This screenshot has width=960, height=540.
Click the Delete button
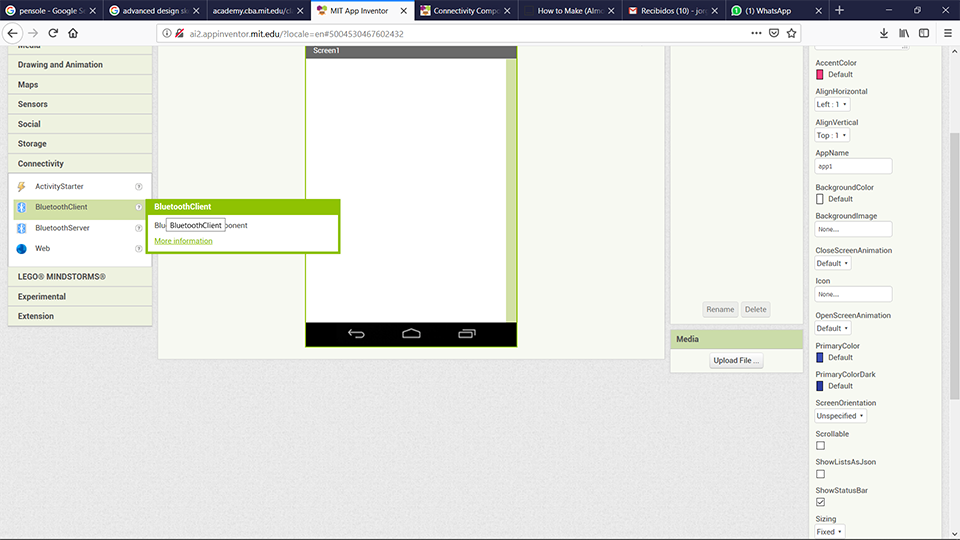click(756, 309)
